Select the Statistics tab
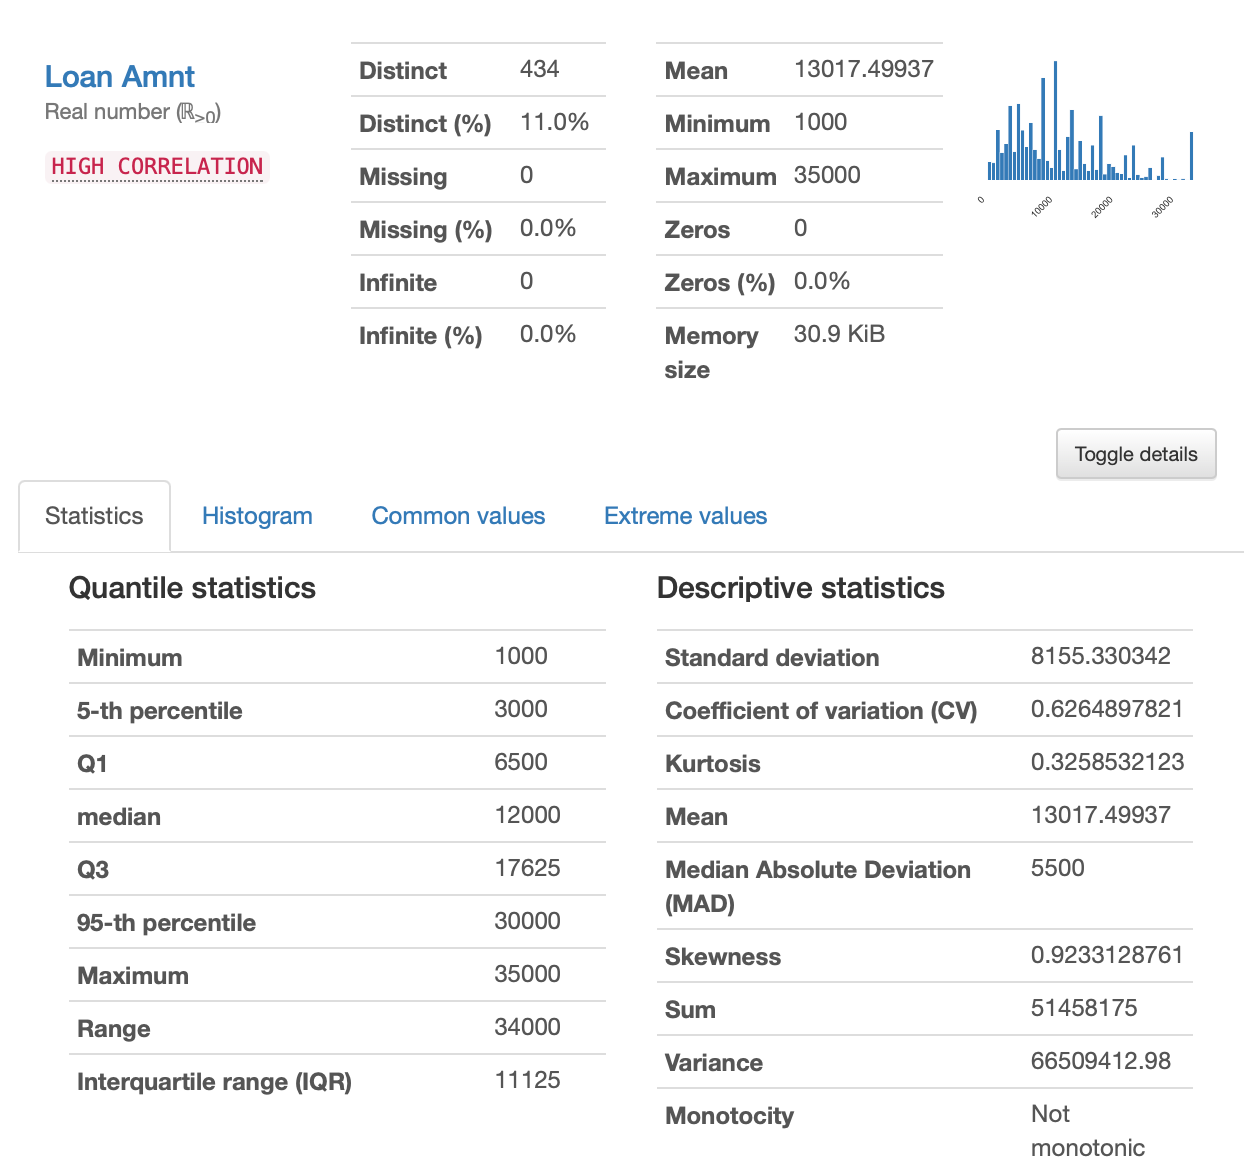Image resolution: width=1254 pixels, height=1166 pixels. coord(94,516)
